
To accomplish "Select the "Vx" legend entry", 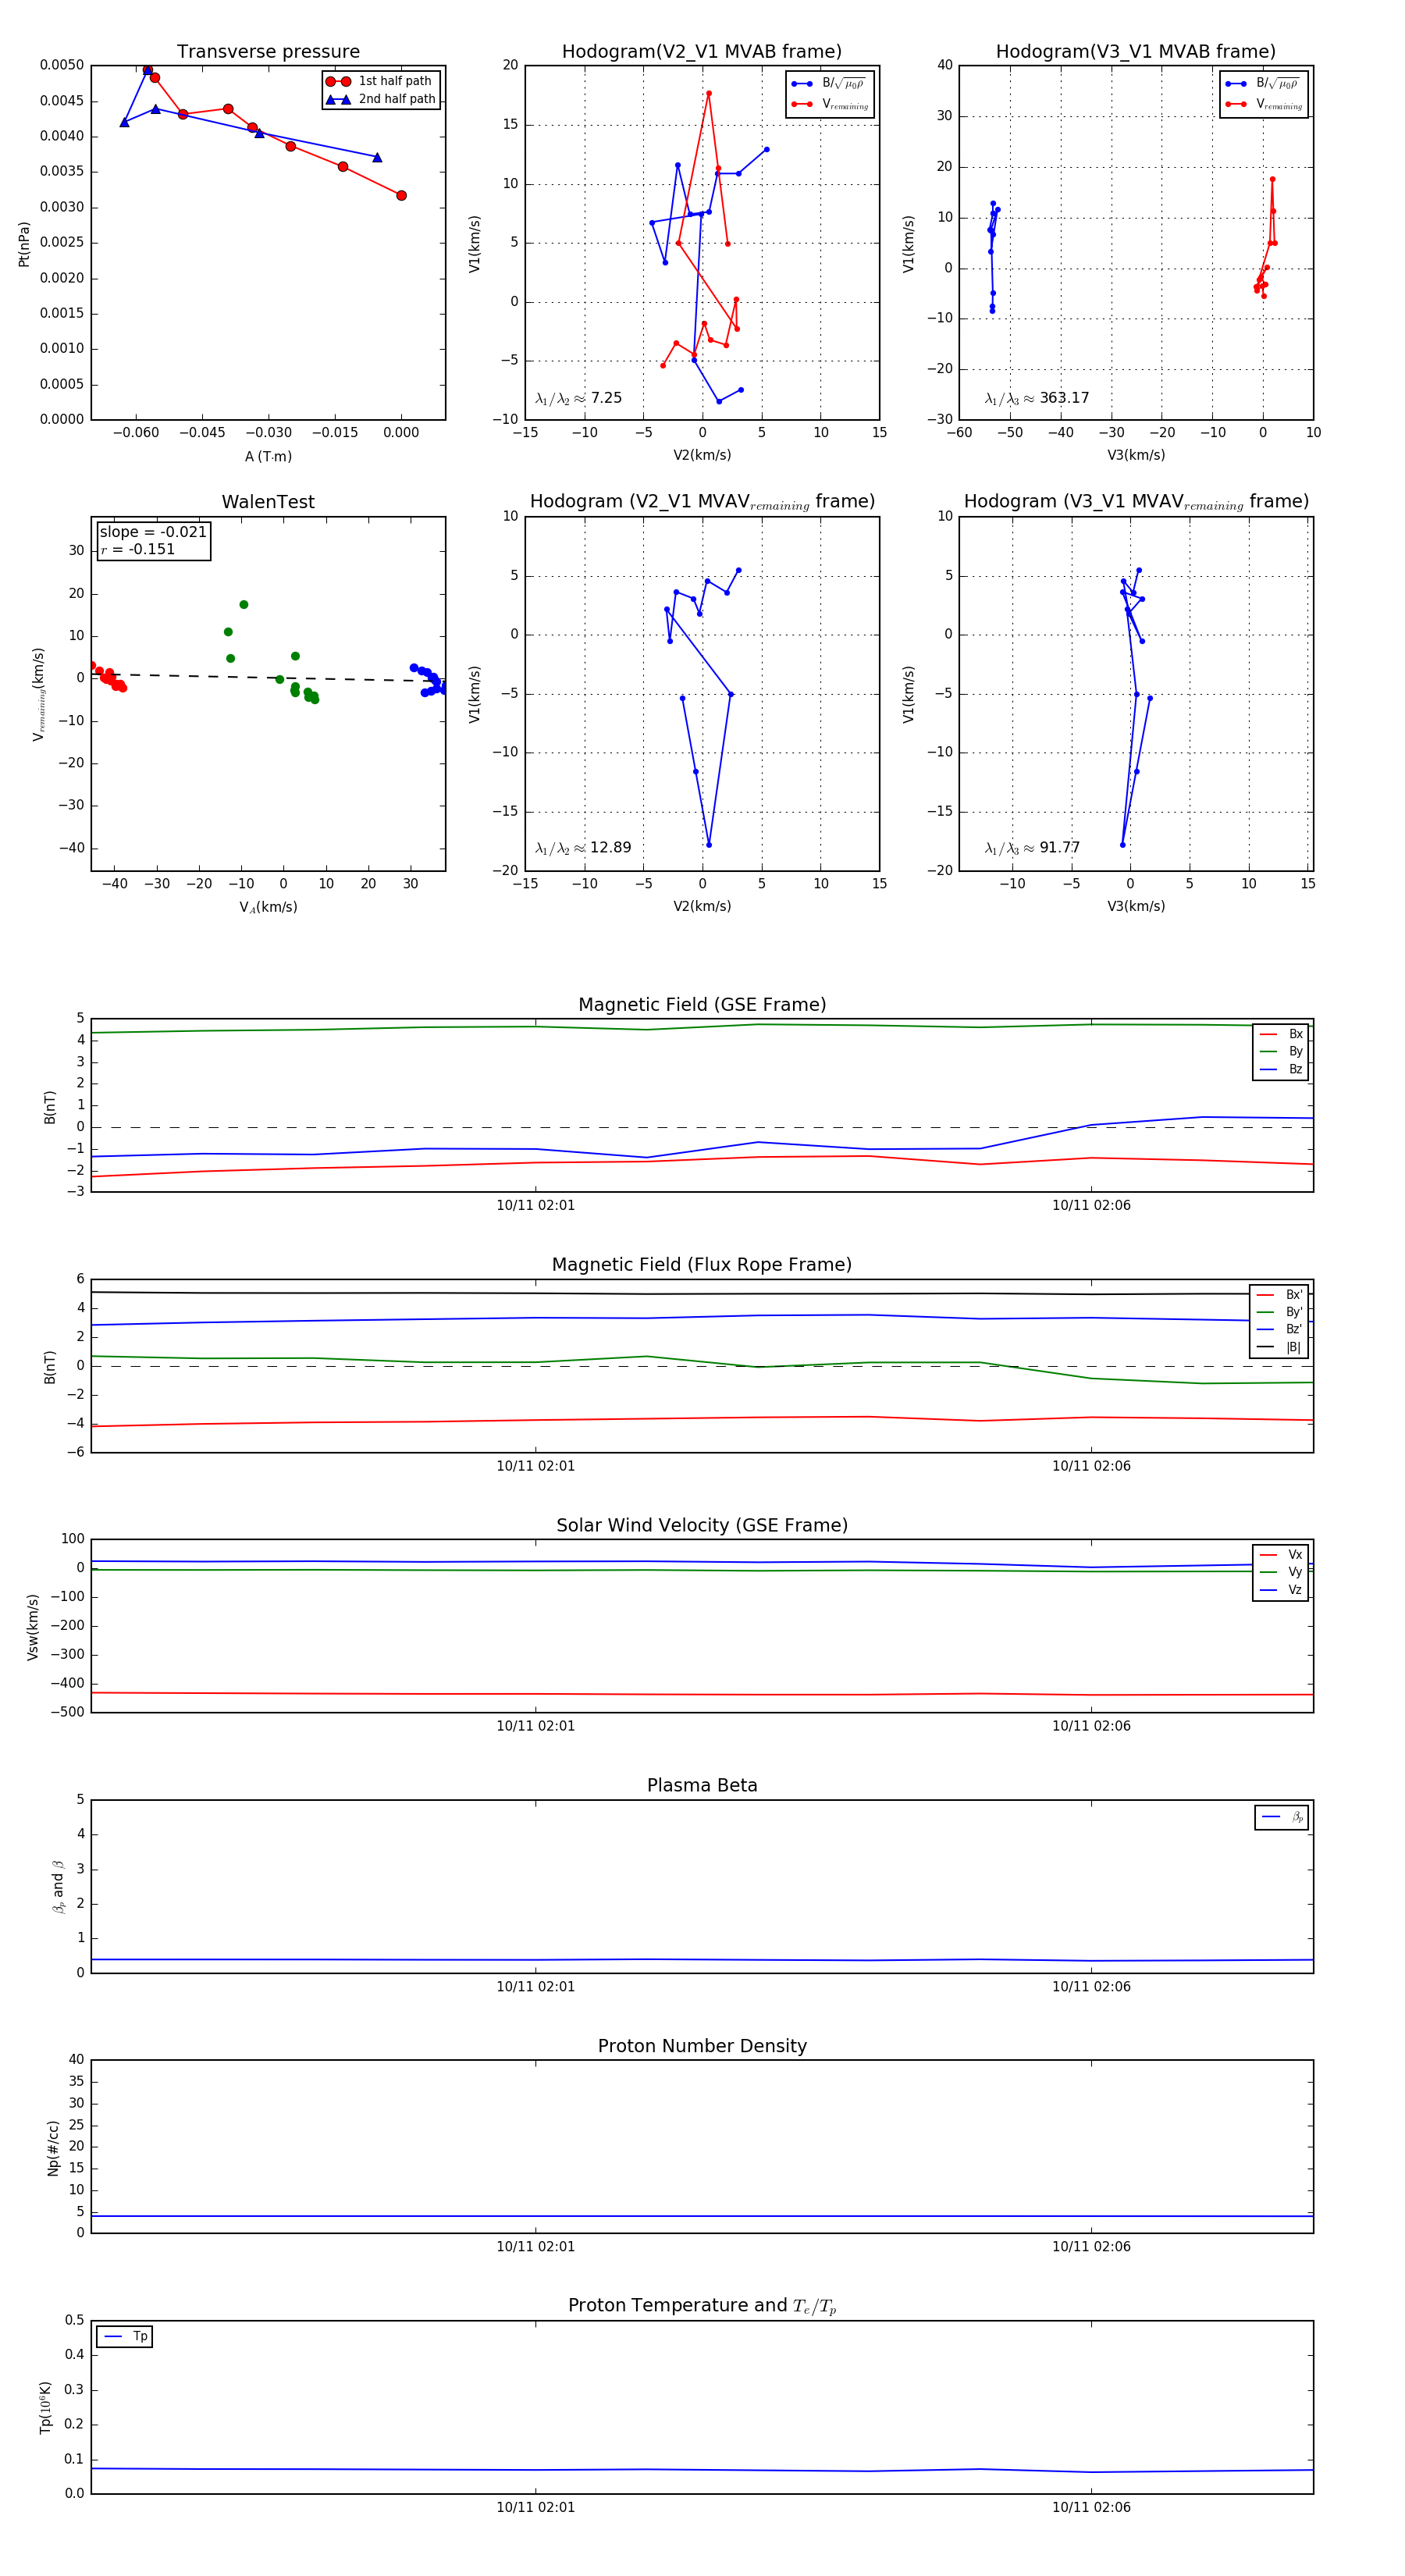I will click(x=1281, y=1555).
